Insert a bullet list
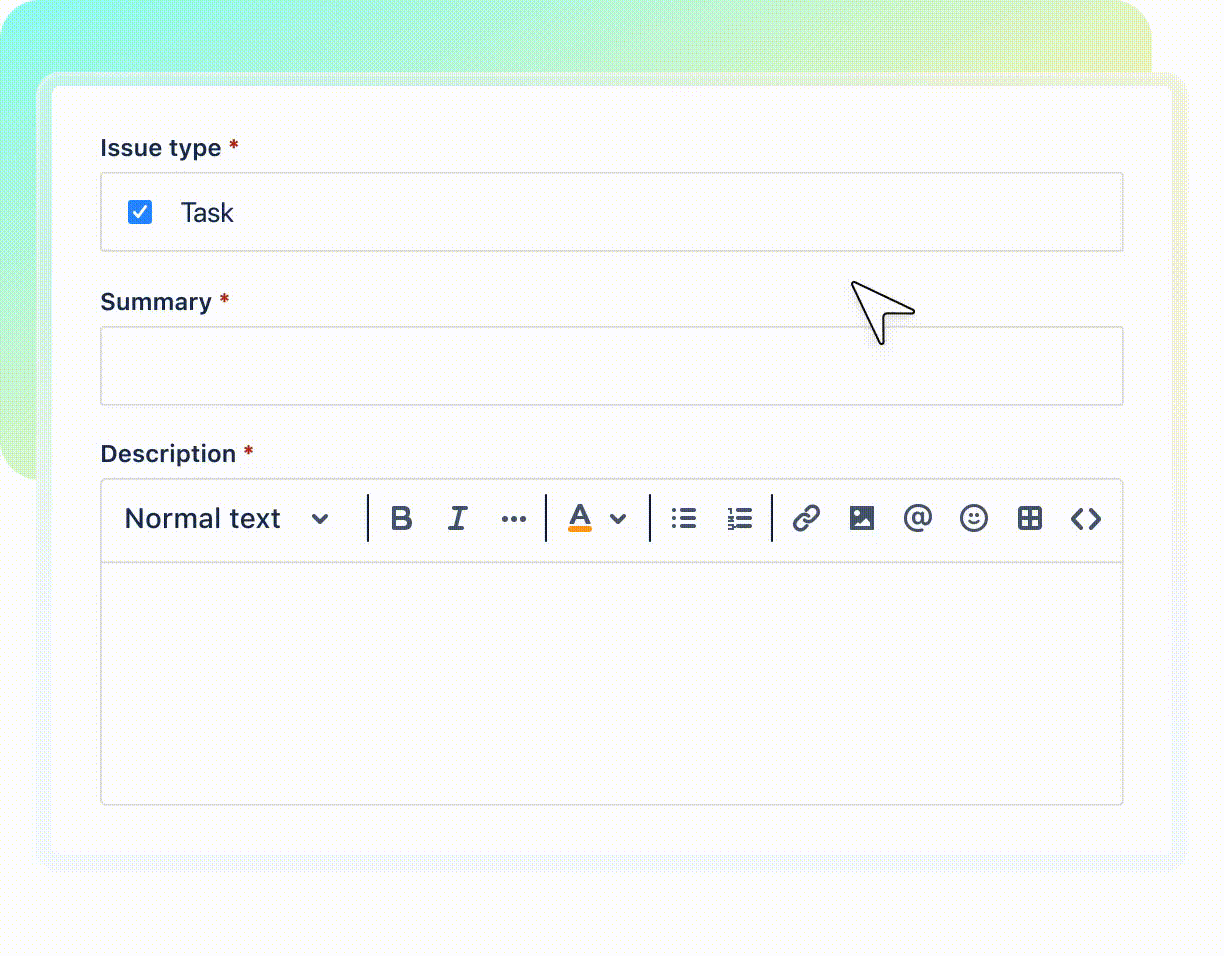The image size is (1224, 956). click(x=684, y=518)
